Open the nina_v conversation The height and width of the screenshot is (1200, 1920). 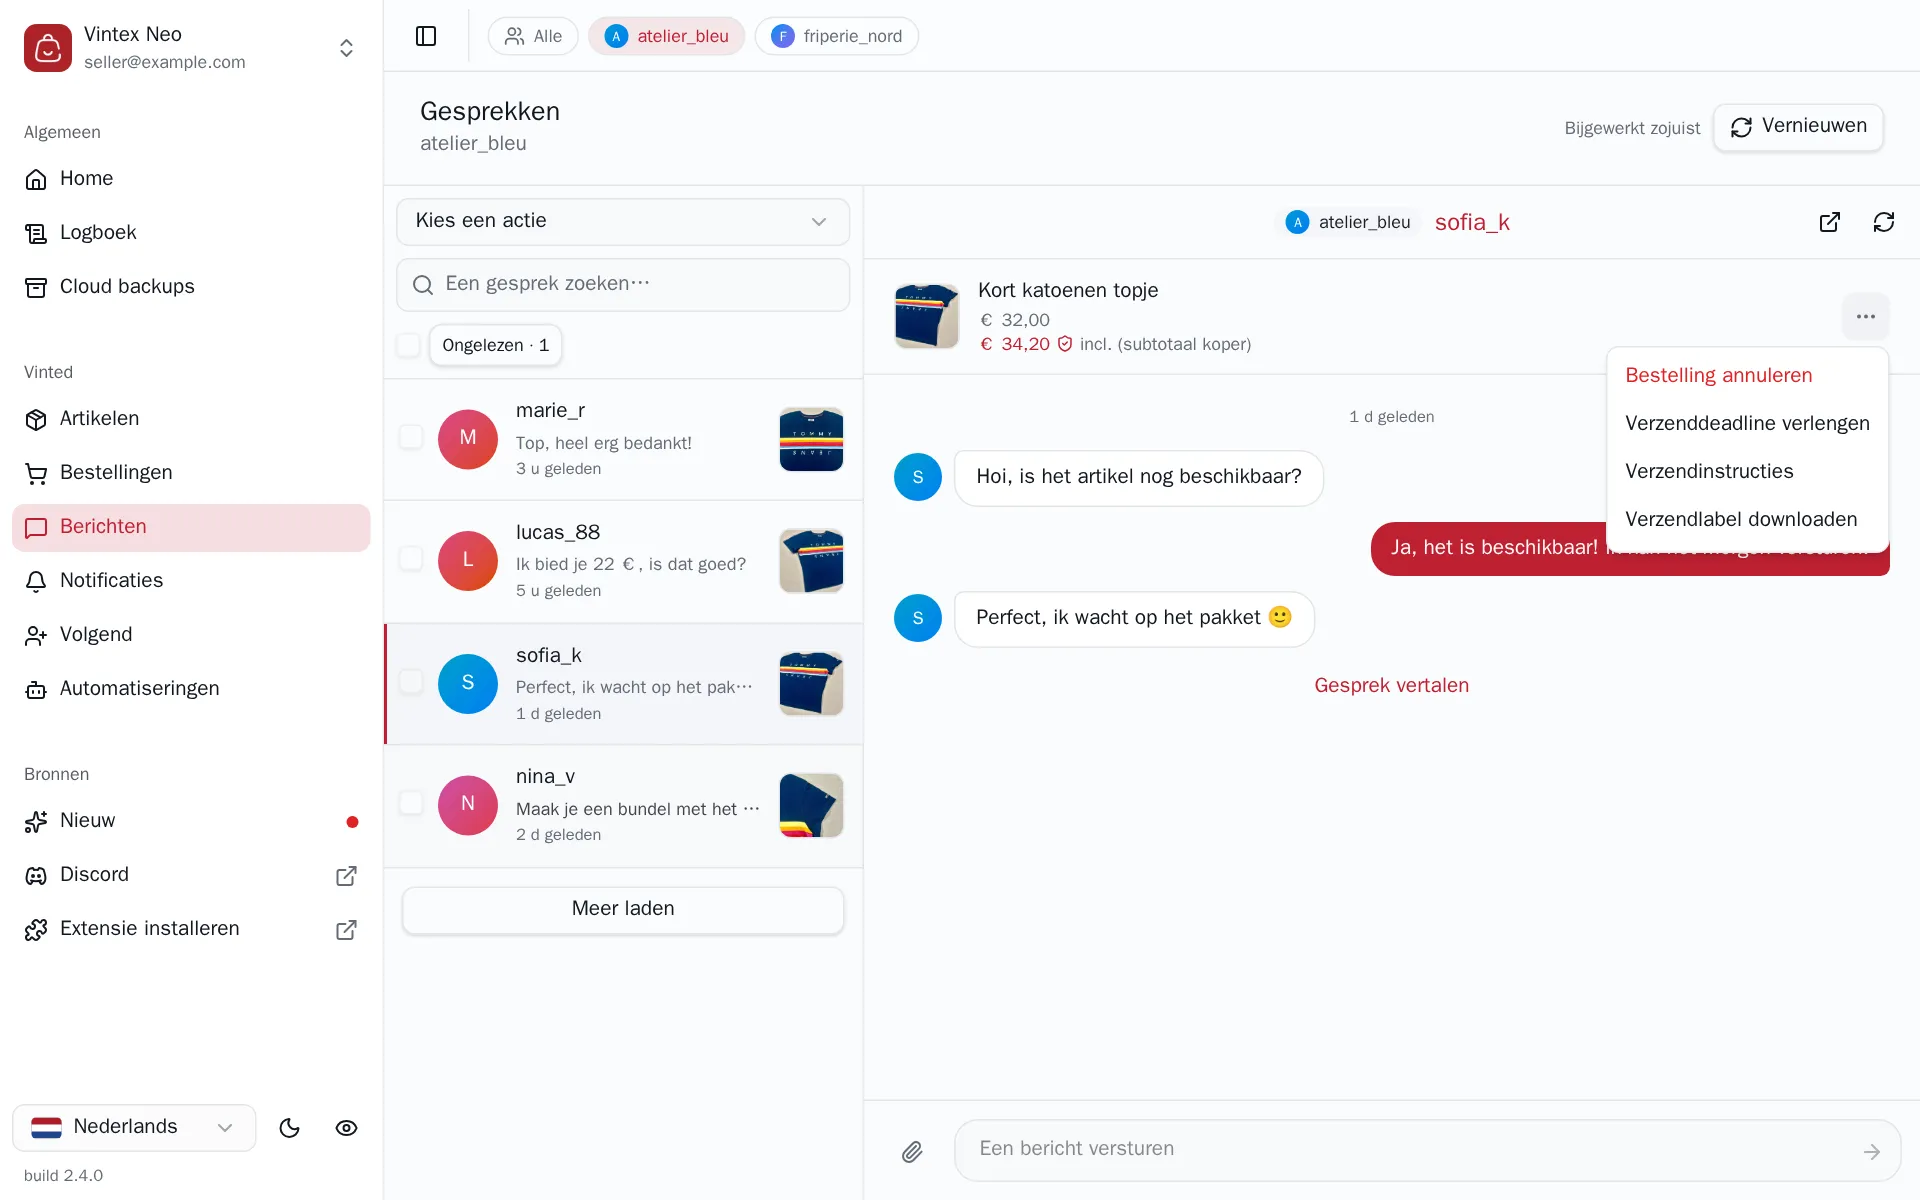623,805
